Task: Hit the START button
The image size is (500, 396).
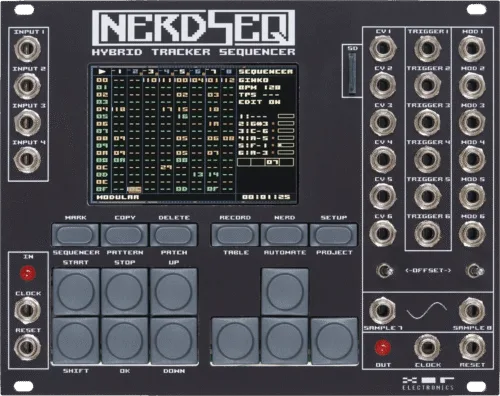Action: click(76, 291)
